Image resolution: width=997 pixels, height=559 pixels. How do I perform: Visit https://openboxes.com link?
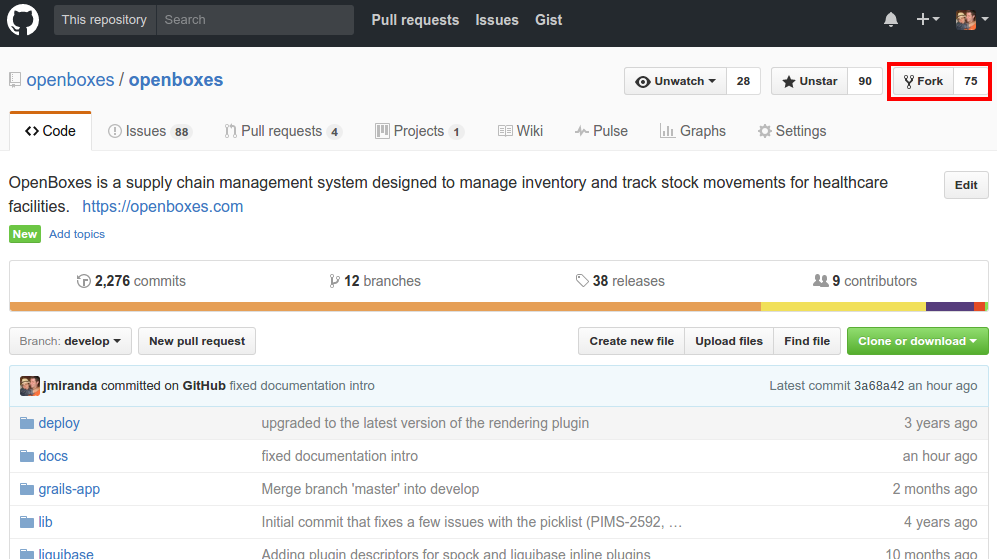pyautogui.click(x=163, y=207)
